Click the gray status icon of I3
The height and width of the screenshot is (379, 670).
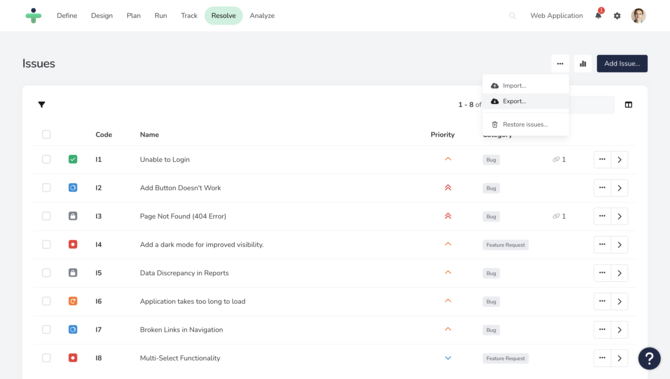pyautogui.click(x=73, y=216)
